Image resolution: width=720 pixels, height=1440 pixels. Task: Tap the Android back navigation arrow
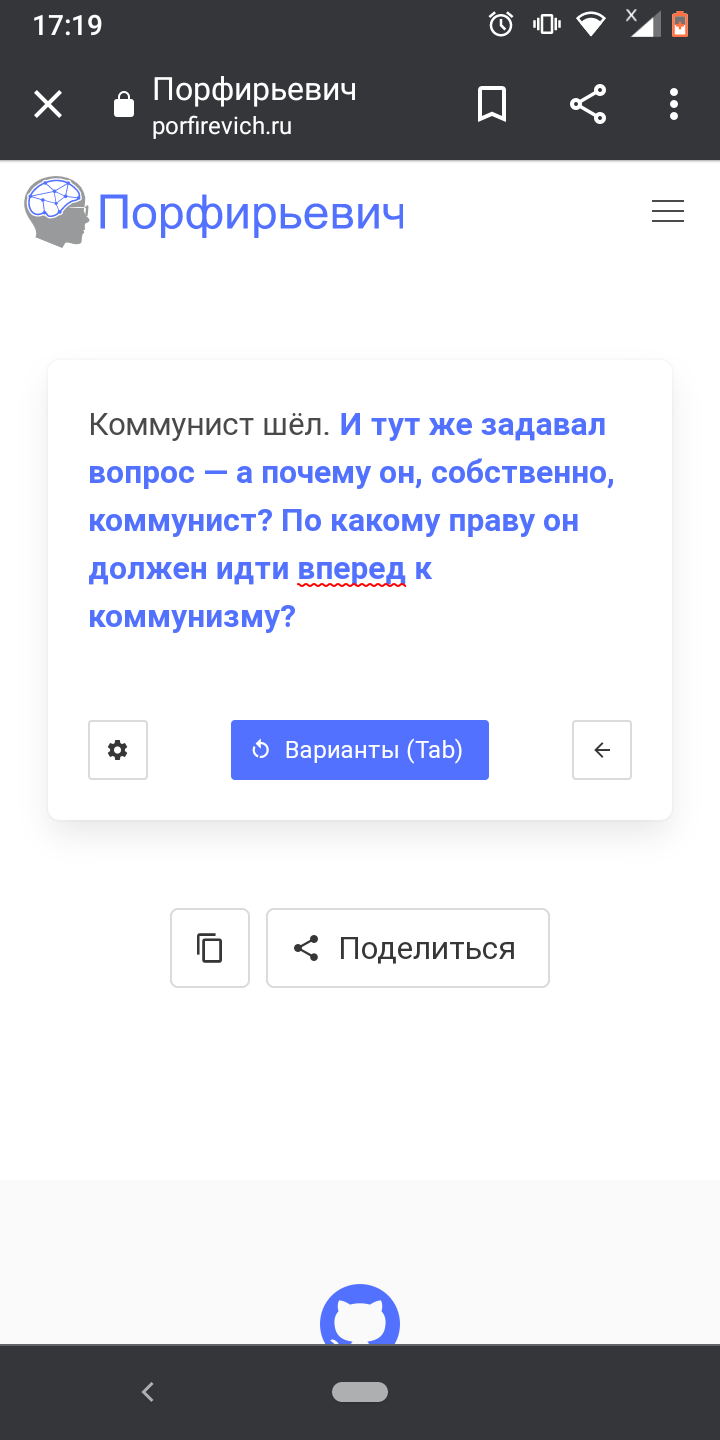click(x=148, y=1391)
